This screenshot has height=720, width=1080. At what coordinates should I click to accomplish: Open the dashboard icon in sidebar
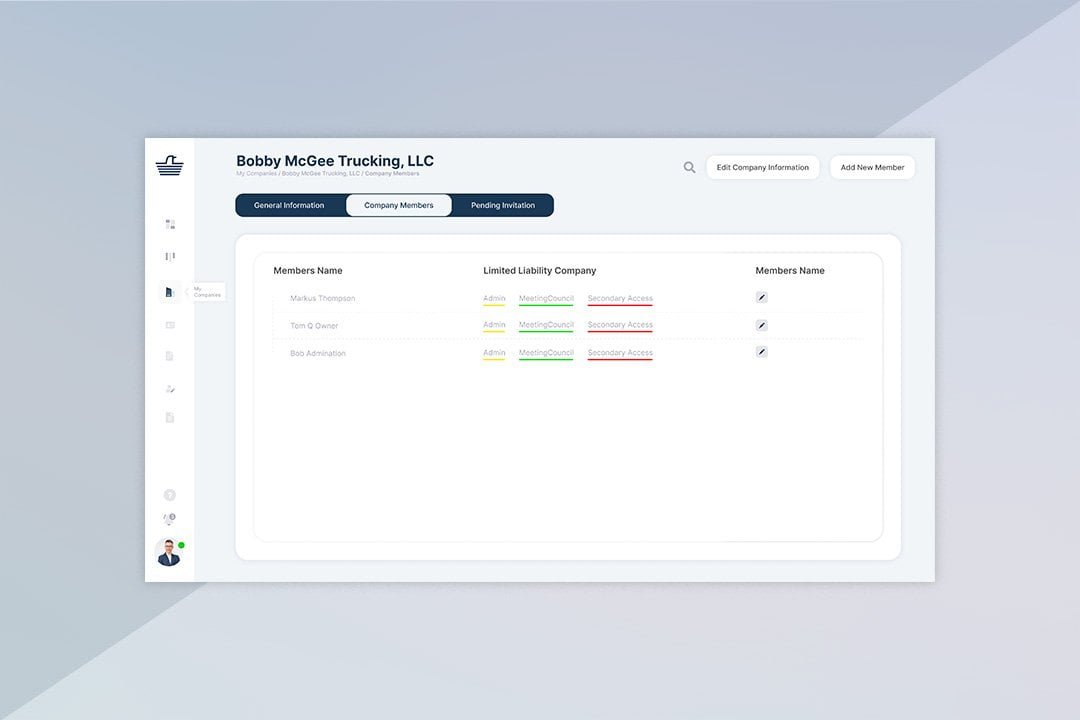[170, 224]
